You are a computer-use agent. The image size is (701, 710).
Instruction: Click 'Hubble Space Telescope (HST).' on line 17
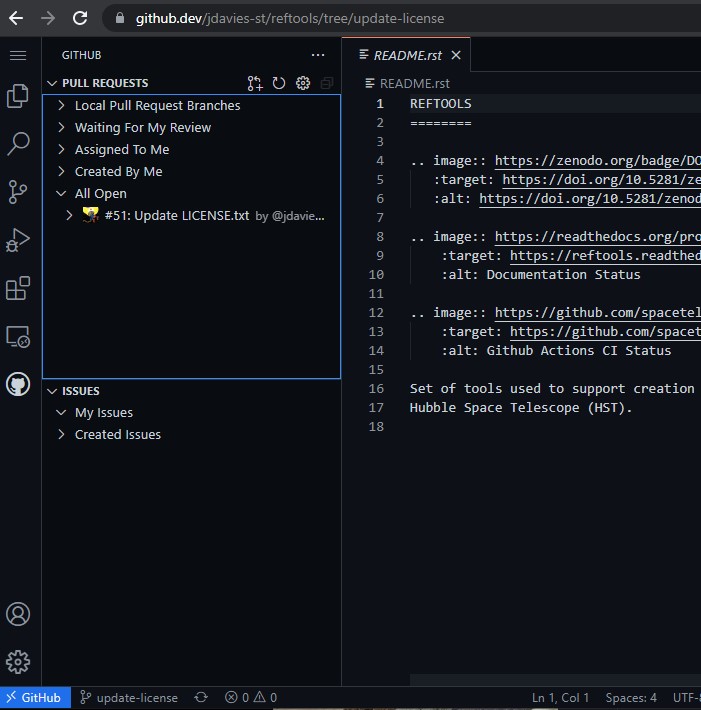point(521,408)
